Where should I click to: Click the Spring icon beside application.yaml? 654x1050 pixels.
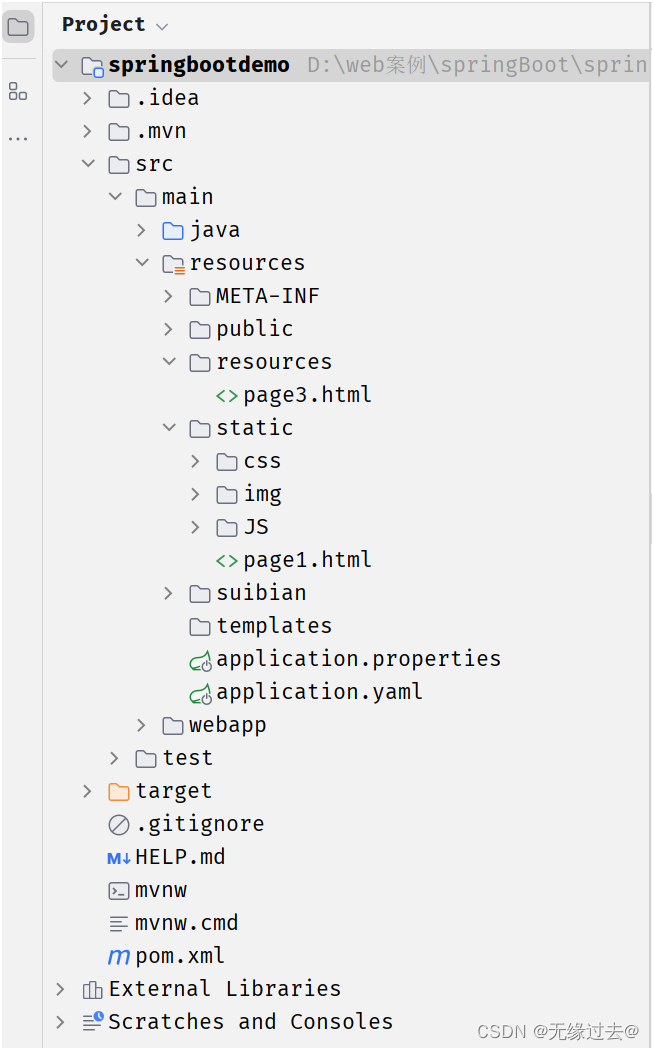(200, 691)
